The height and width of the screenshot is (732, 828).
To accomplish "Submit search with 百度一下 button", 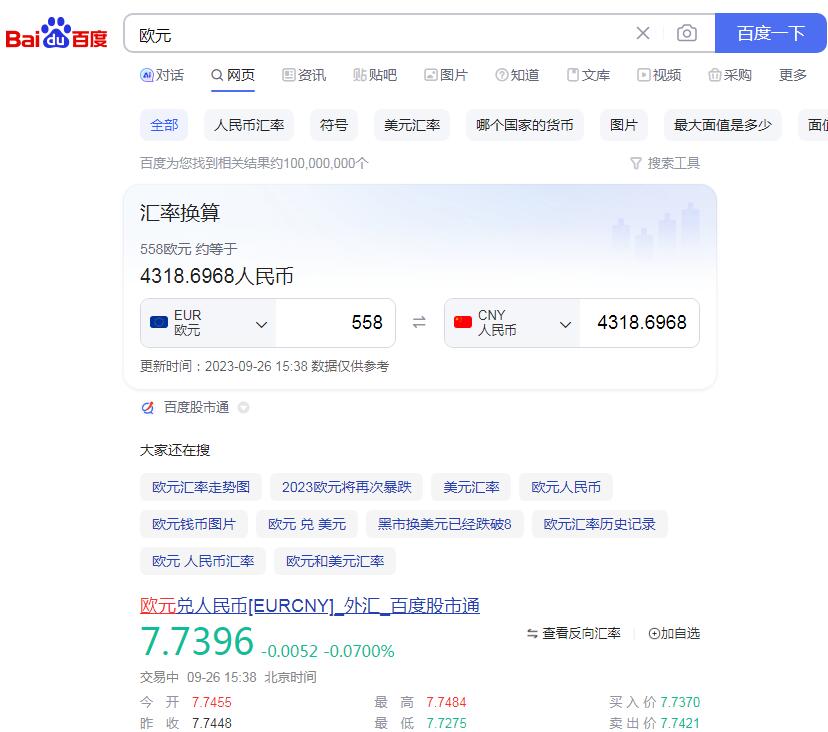I will tap(770, 33).
